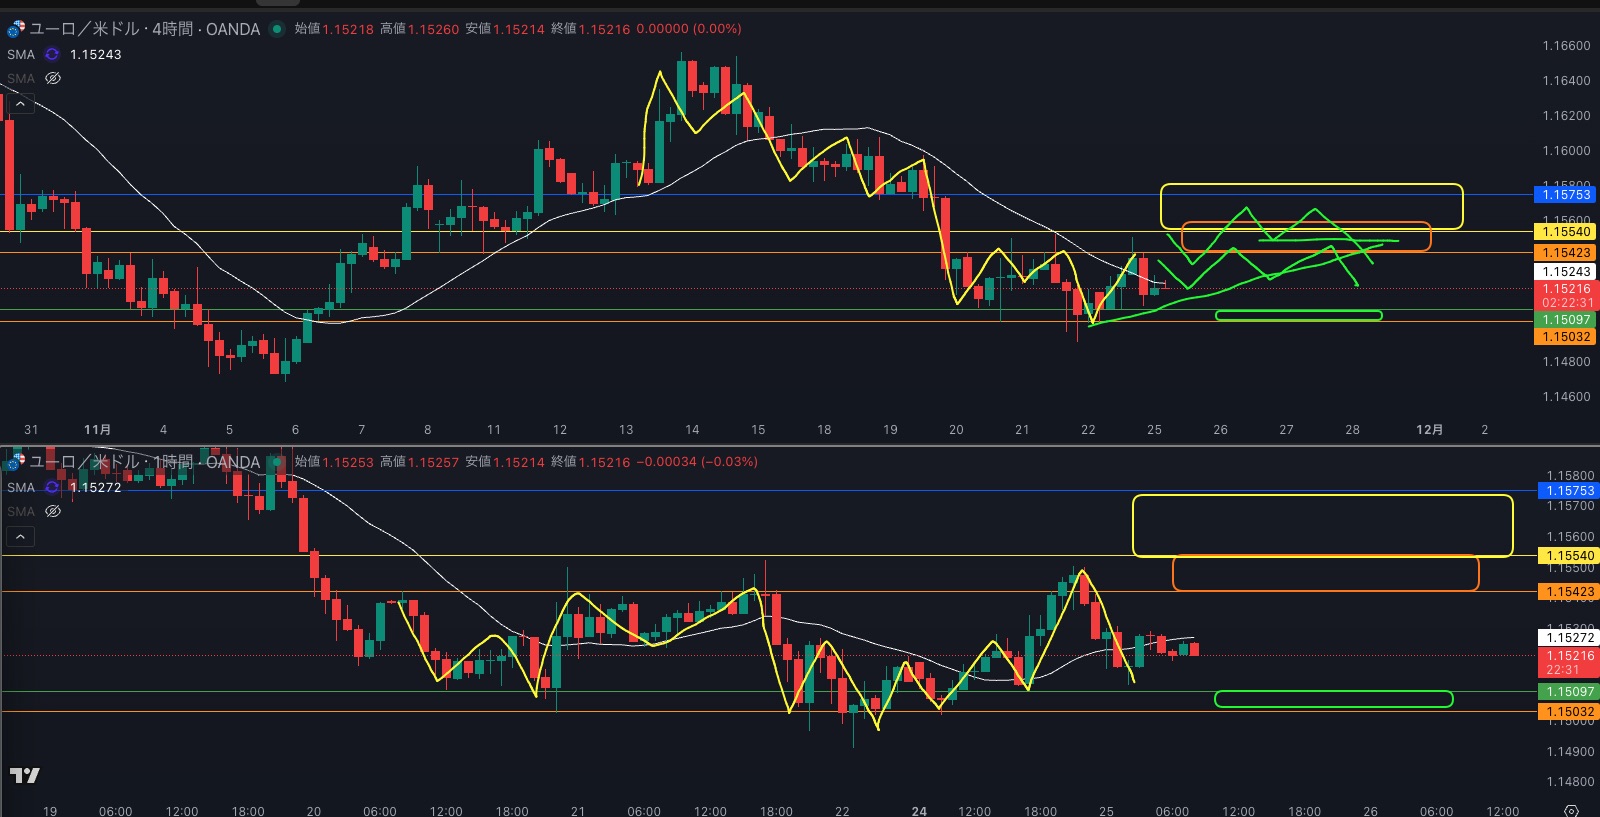The image size is (1600, 817).
Task: Click the EUR/USD flag icon on 1-hour chart
Action: pos(15,462)
